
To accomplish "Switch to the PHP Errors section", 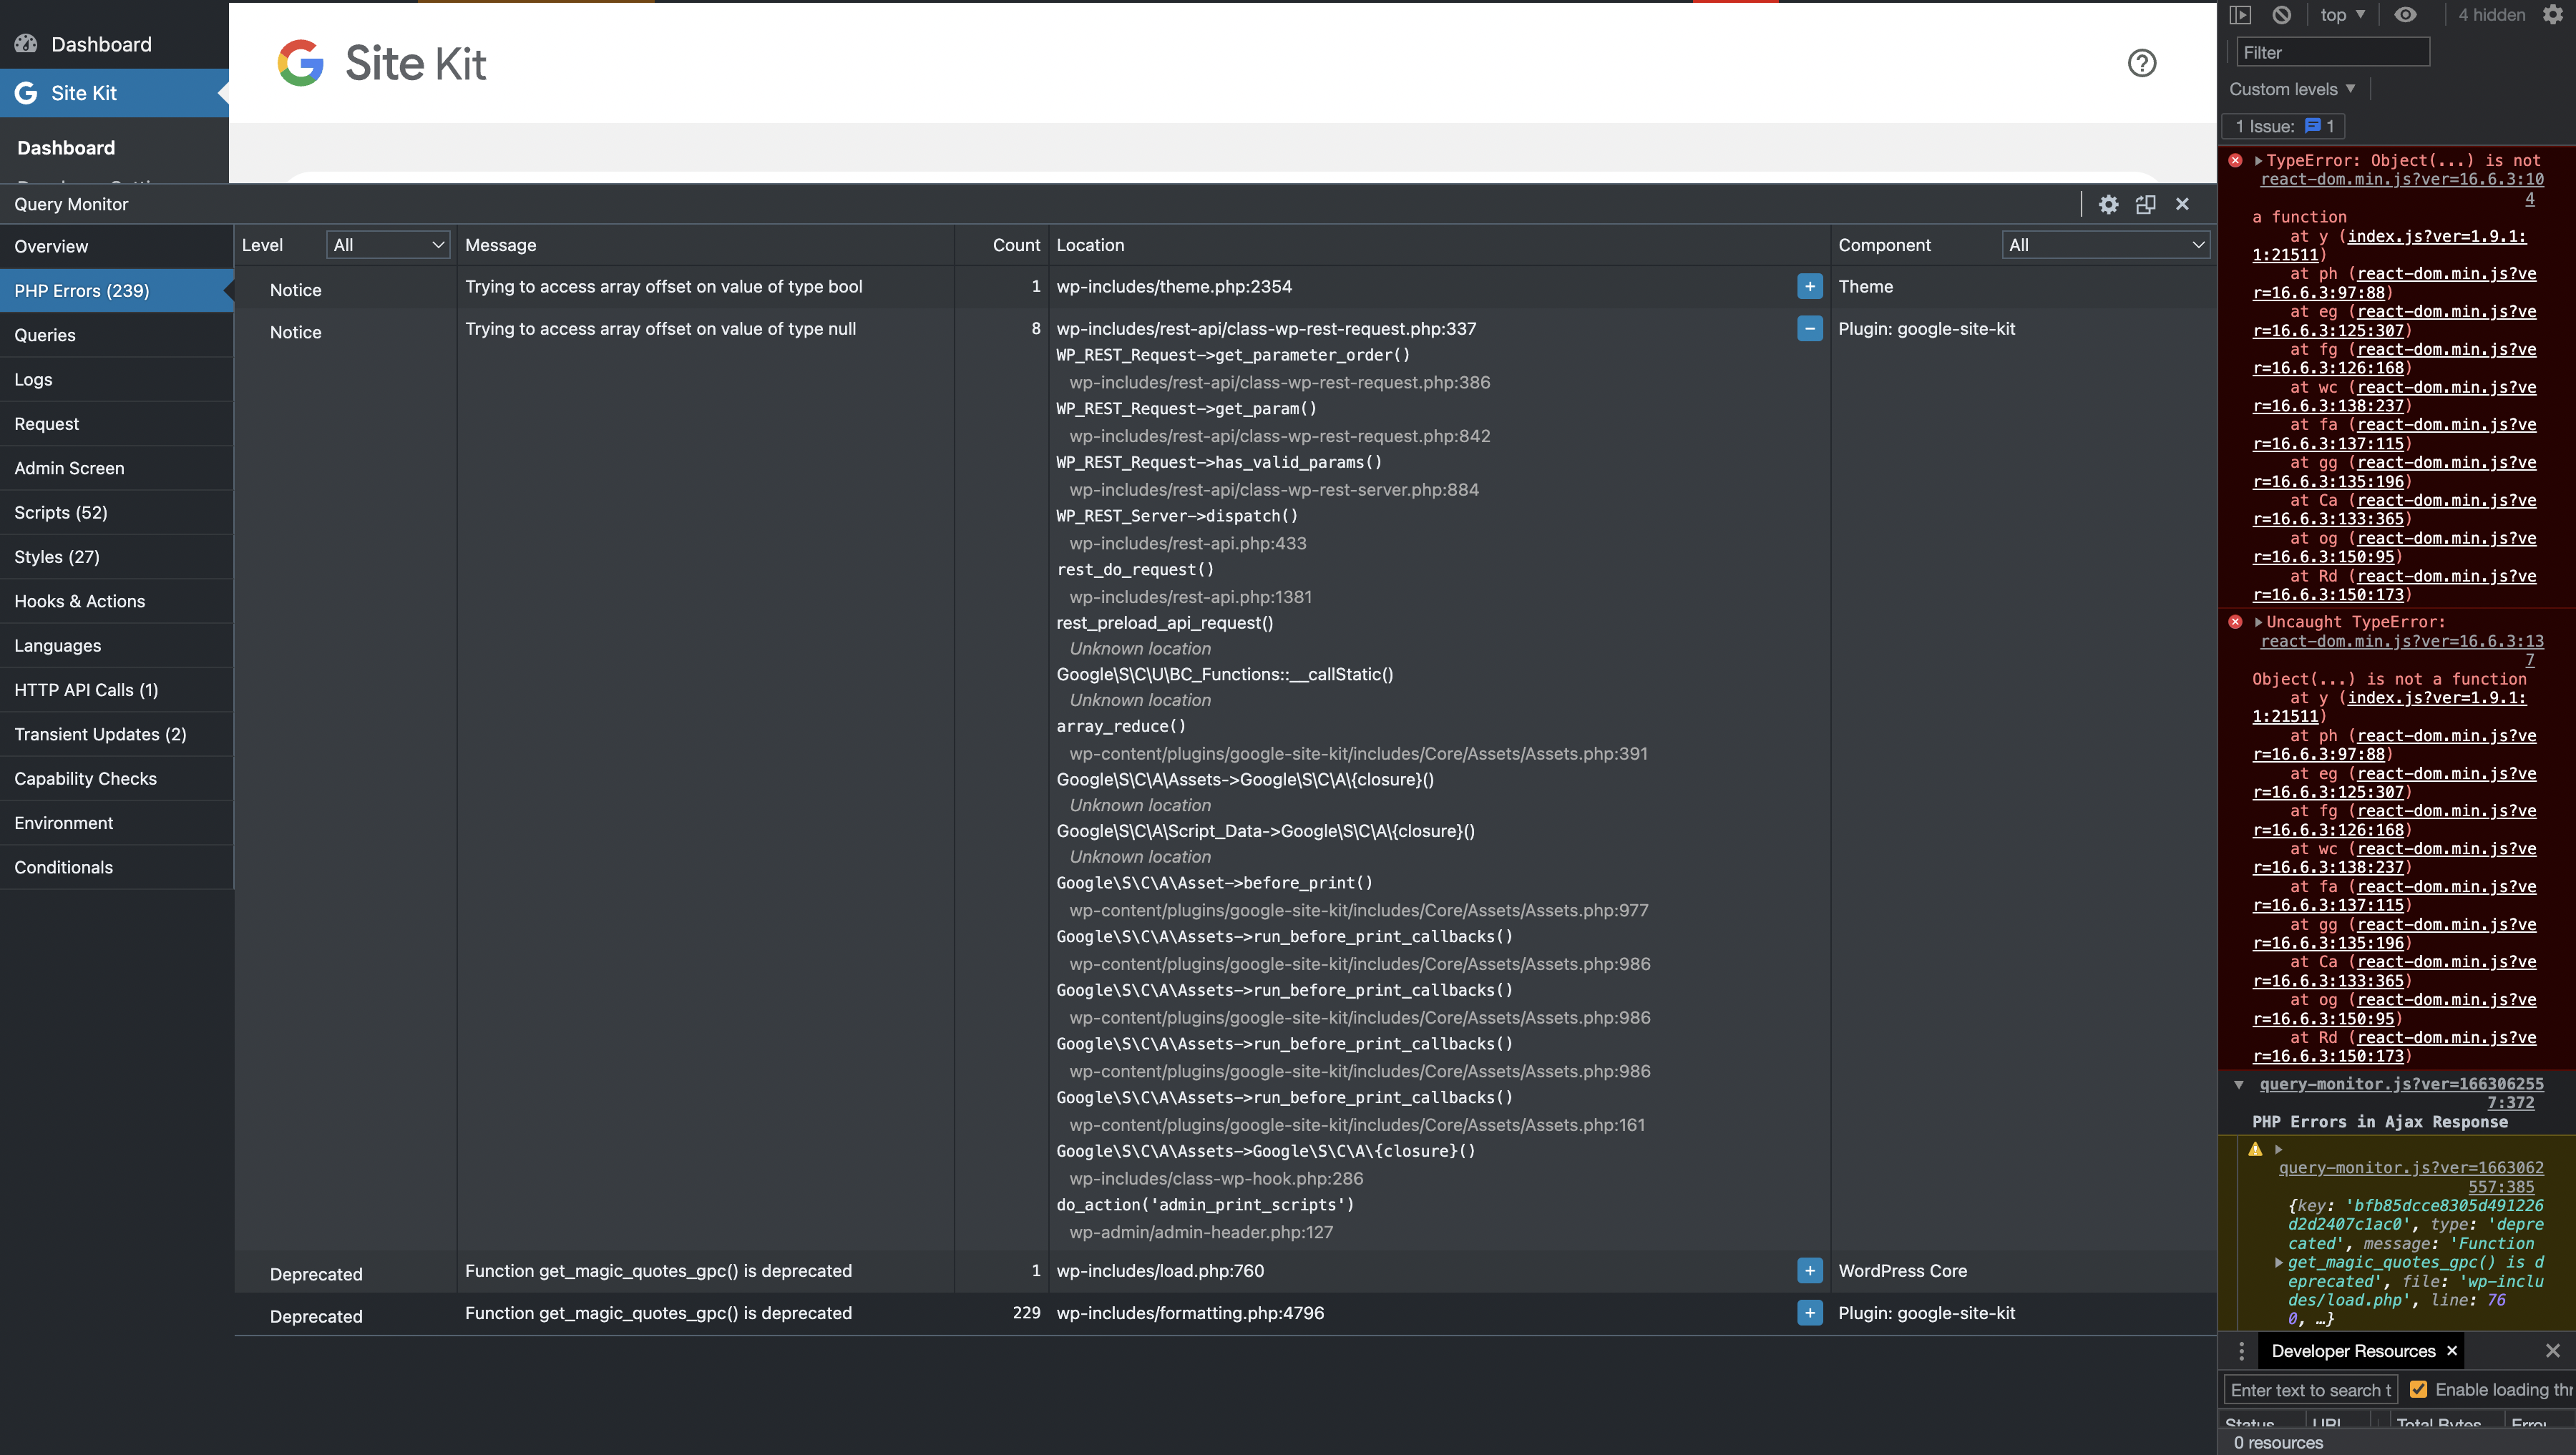I will 81,290.
